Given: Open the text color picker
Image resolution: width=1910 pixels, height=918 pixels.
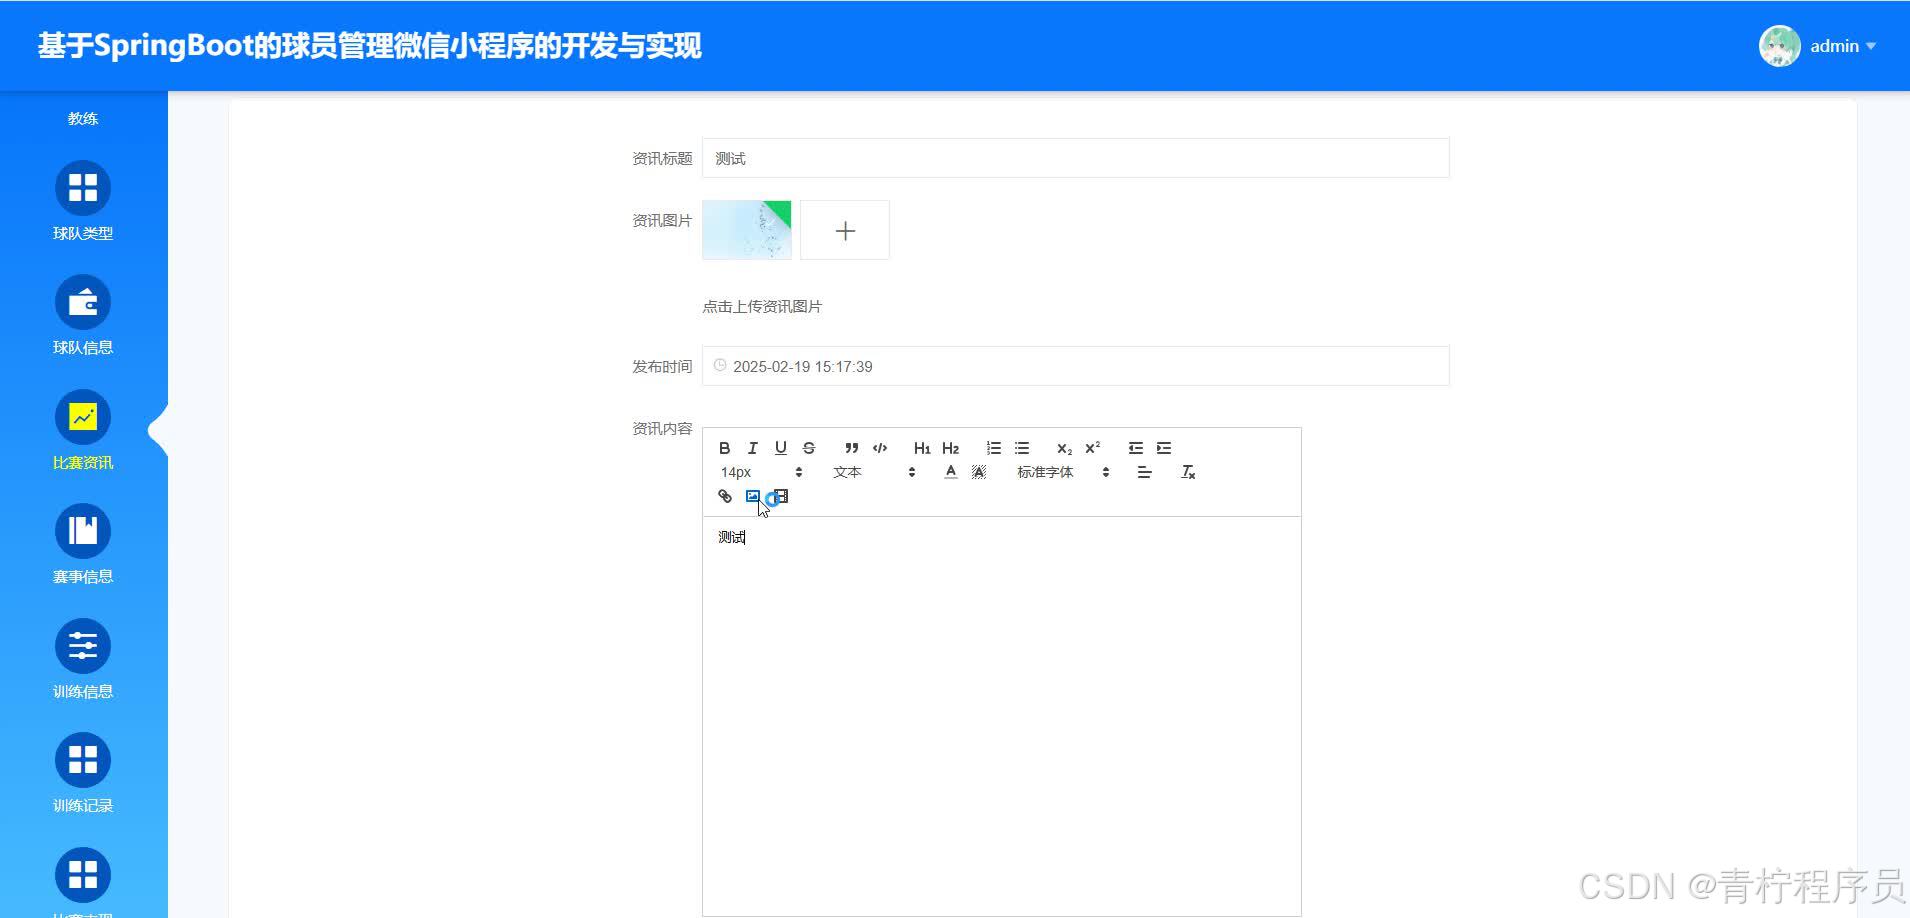Looking at the screenshot, I should pyautogui.click(x=950, y=472).
